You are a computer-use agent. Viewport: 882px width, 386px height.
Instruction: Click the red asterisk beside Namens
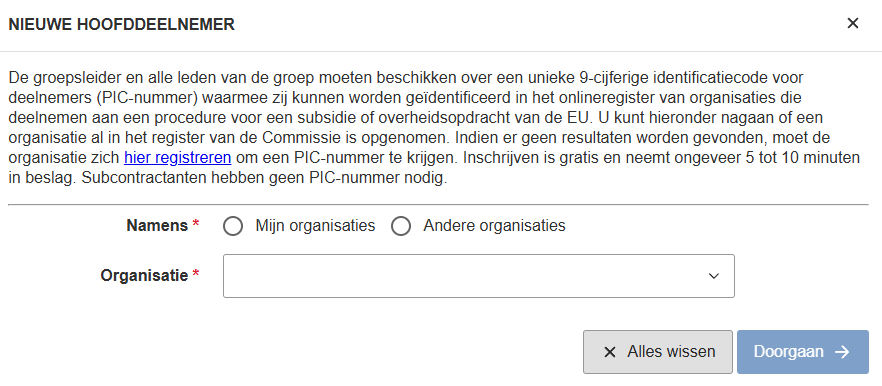196,225
